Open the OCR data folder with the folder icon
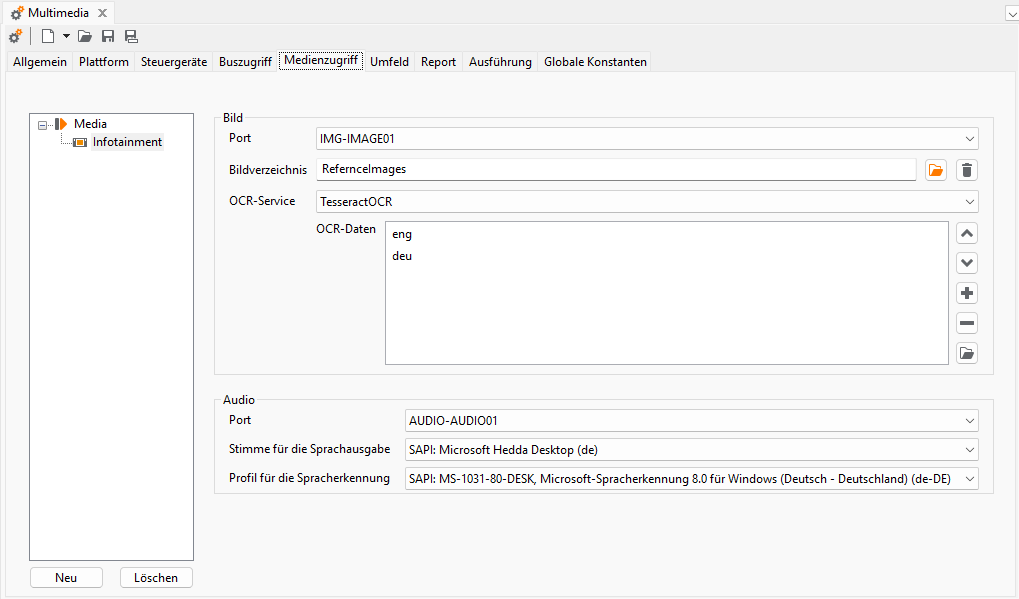The width and height of the screenshot is (1019, 599). pyautogui.click(x=967, y=353)
